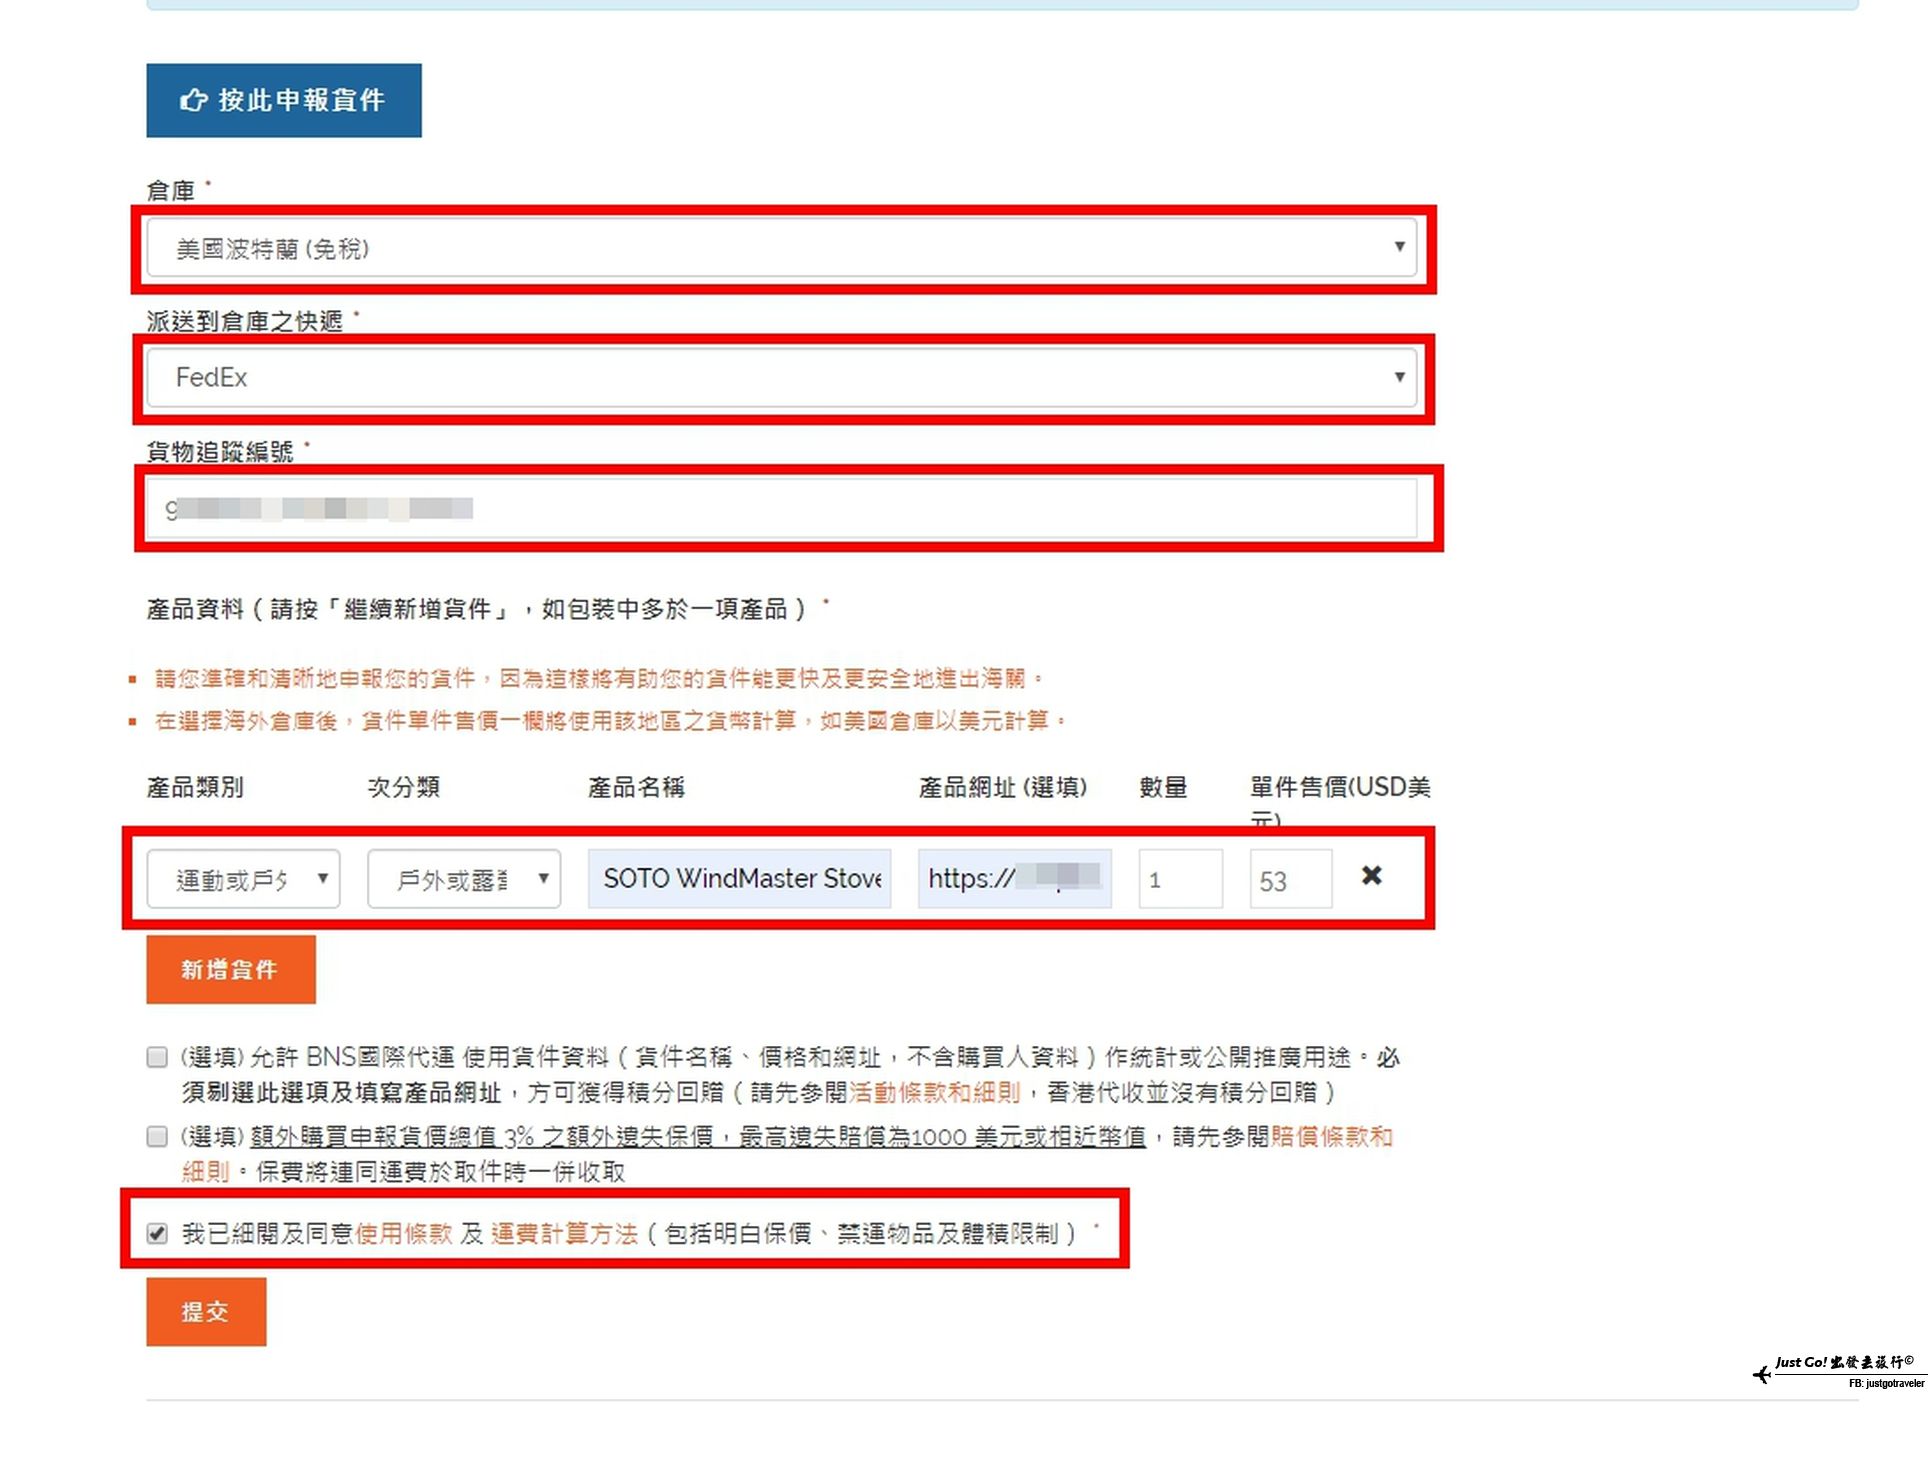
Task: Uncheck the agree to terms checkbox
Action: 157,1233
